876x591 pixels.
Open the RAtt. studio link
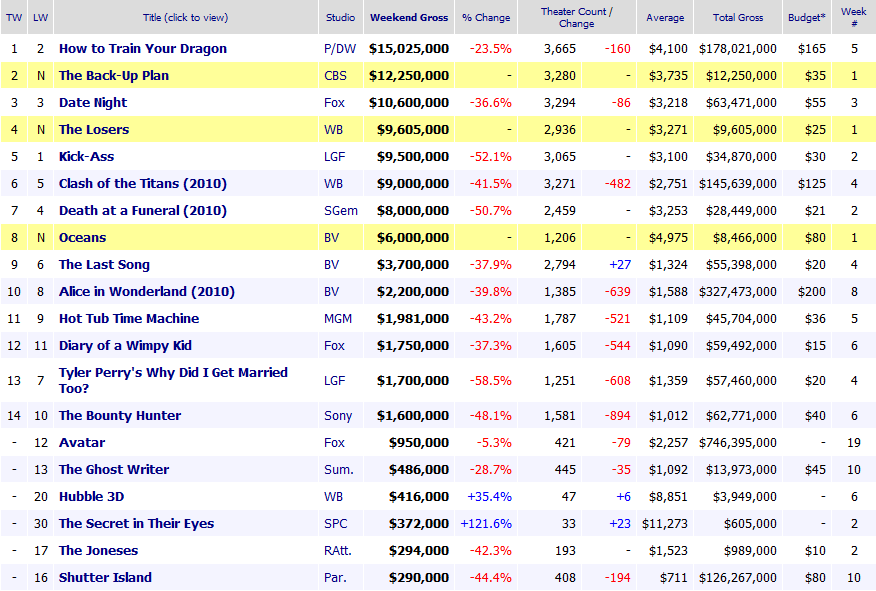tap(338, 551)
